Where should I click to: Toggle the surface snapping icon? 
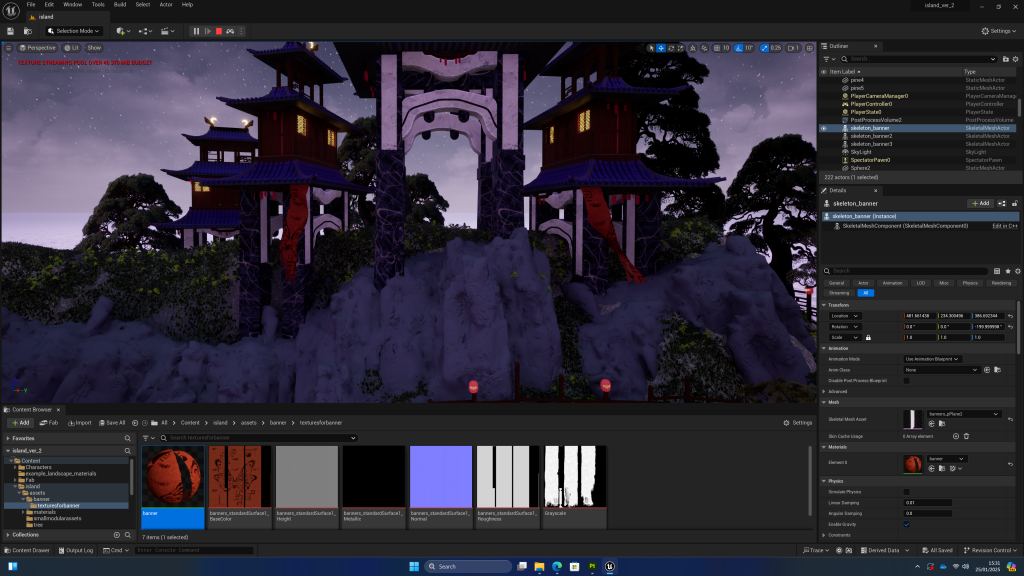(x=704, y=48)
